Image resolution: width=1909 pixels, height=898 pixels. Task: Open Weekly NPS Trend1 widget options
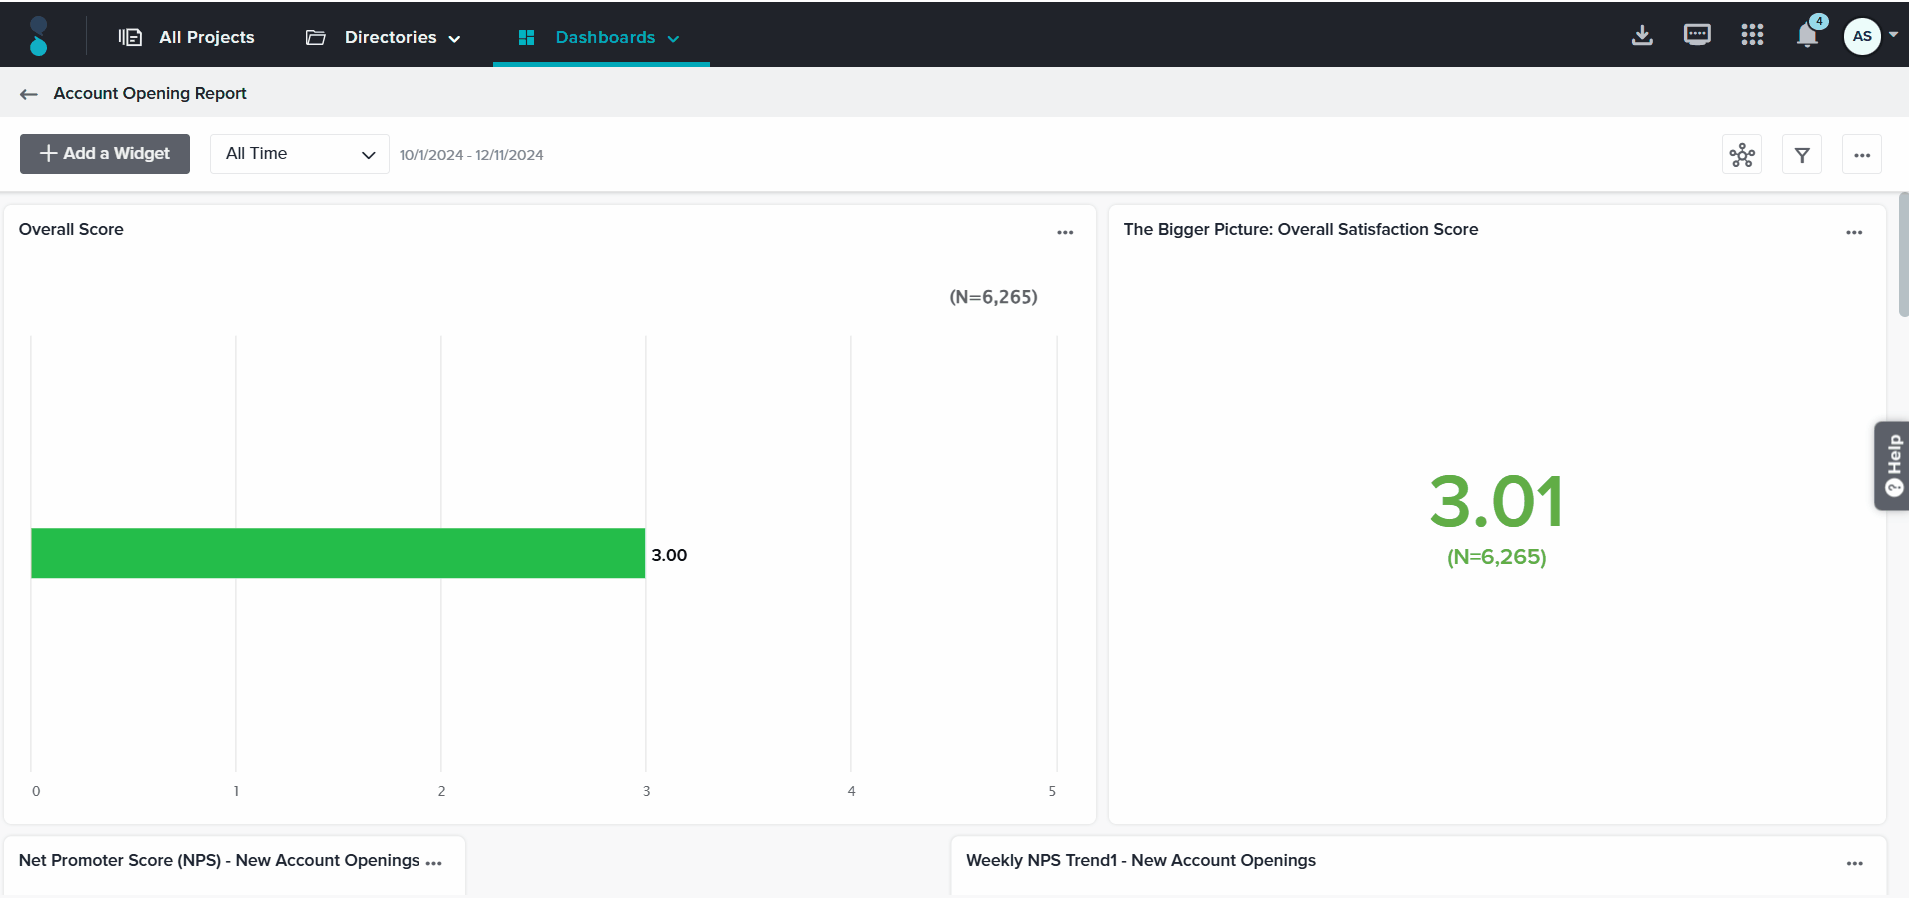pos(1854,863)
